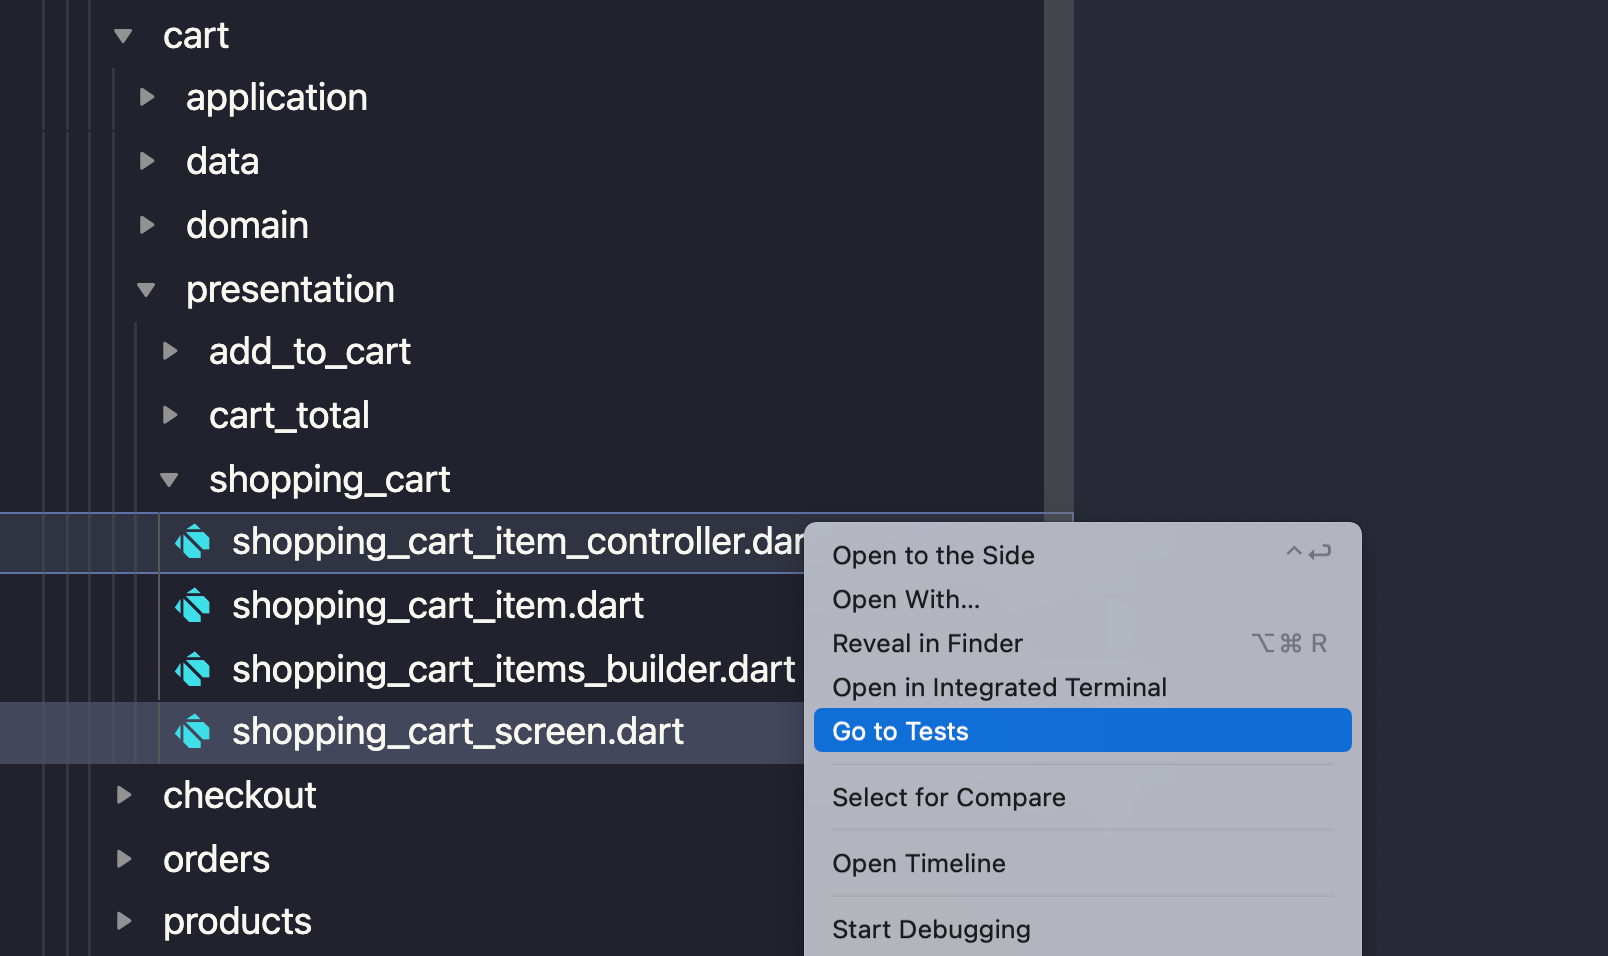Screen dimensions: 1608x956
Task: Open the checkout folder
Action: pyautogui.click(x=240, y=796)
